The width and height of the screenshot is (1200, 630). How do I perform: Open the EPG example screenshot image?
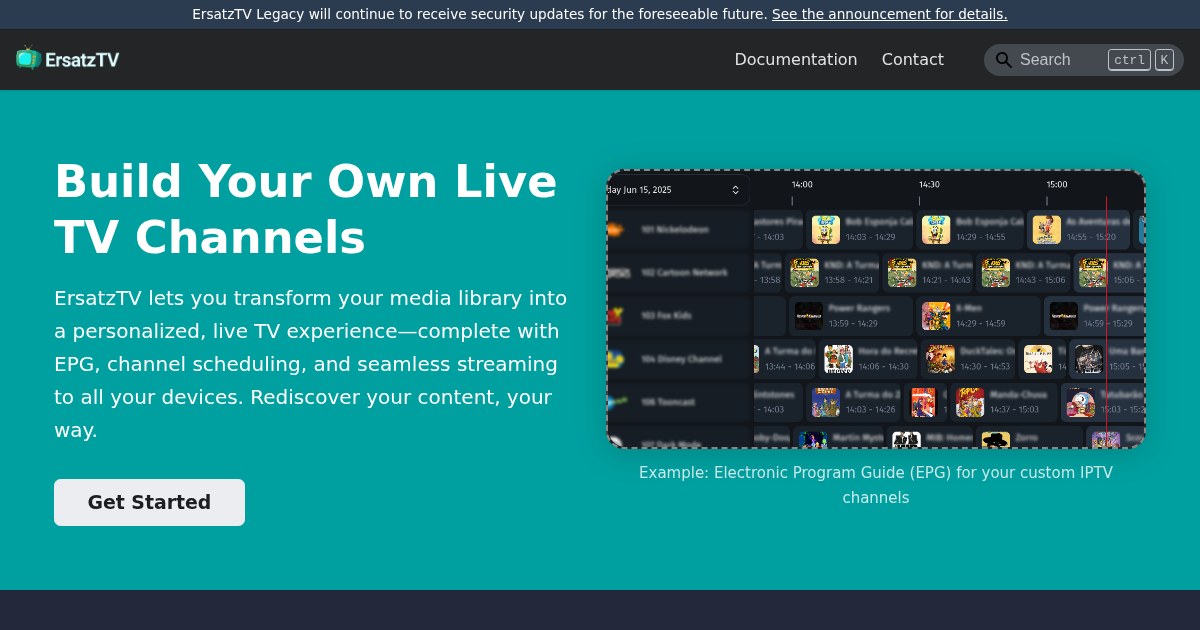pos(876,309)
